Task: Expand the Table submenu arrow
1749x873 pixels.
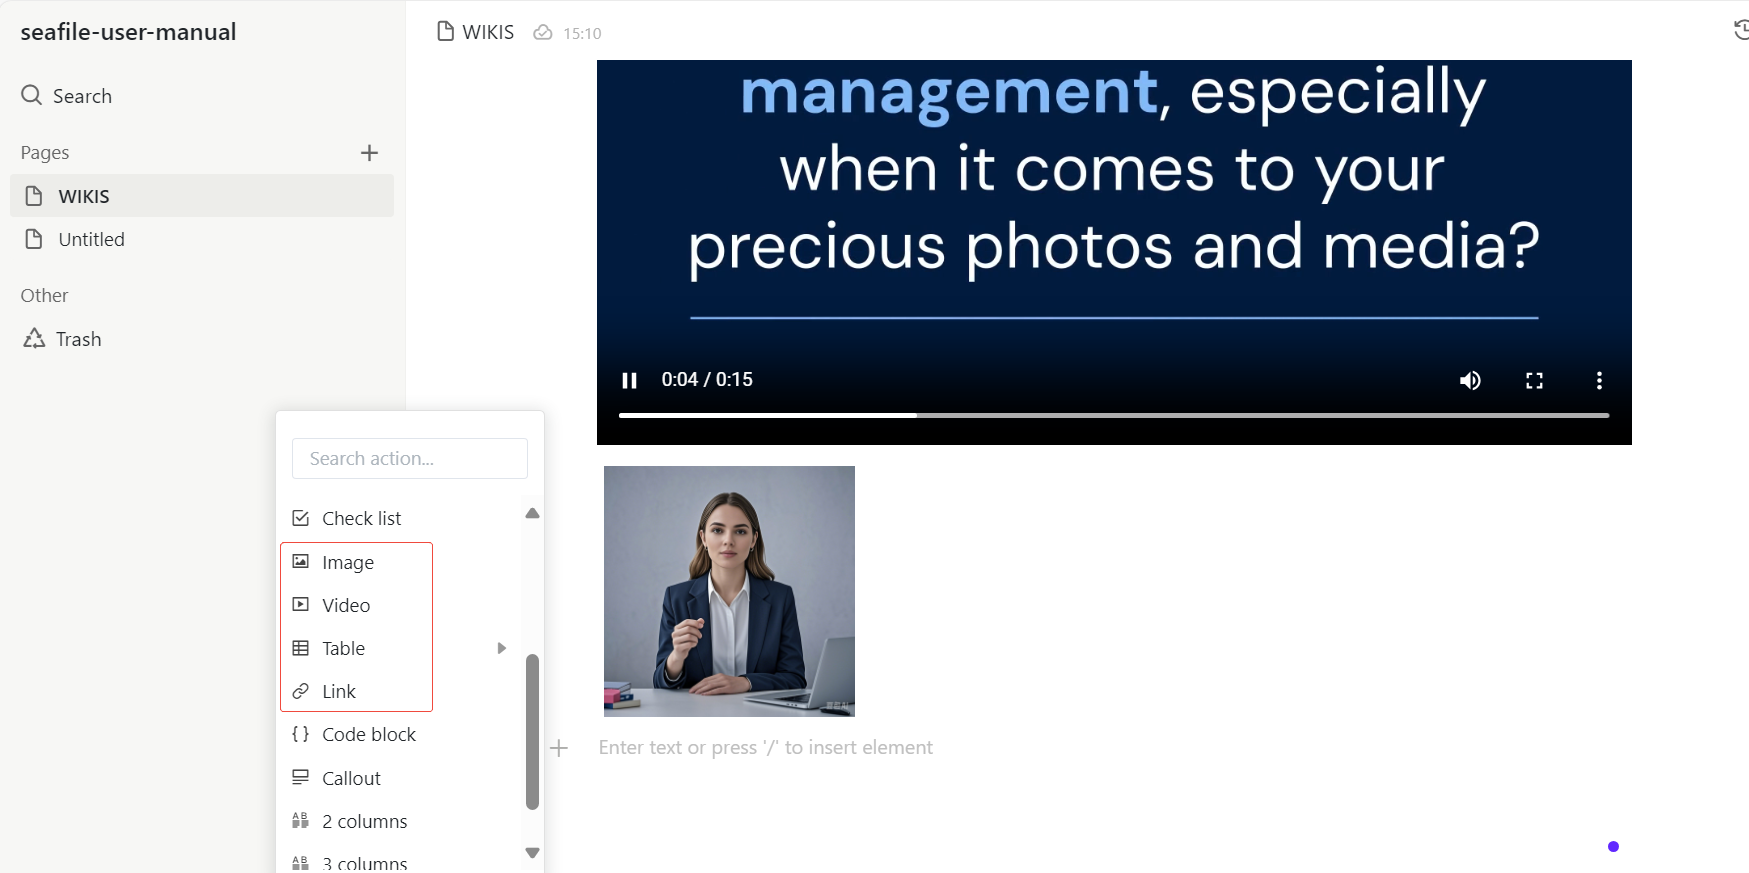Action: coord(501,648)
